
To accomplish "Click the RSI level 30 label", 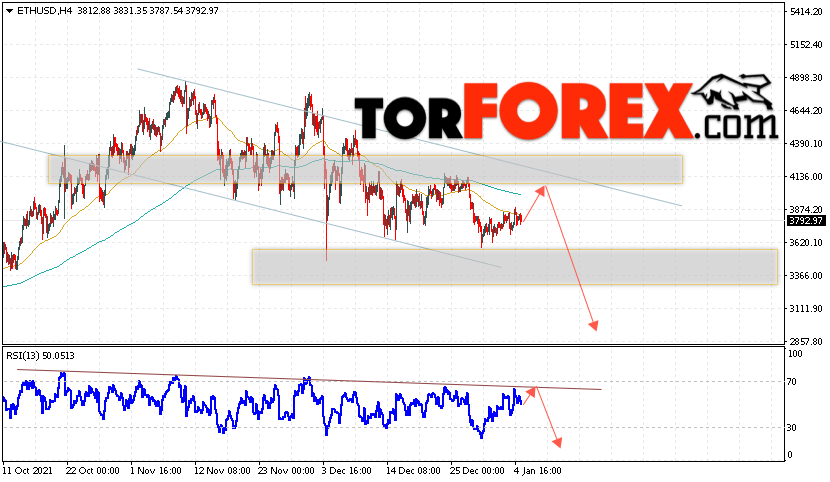I will tap(792, 428).
